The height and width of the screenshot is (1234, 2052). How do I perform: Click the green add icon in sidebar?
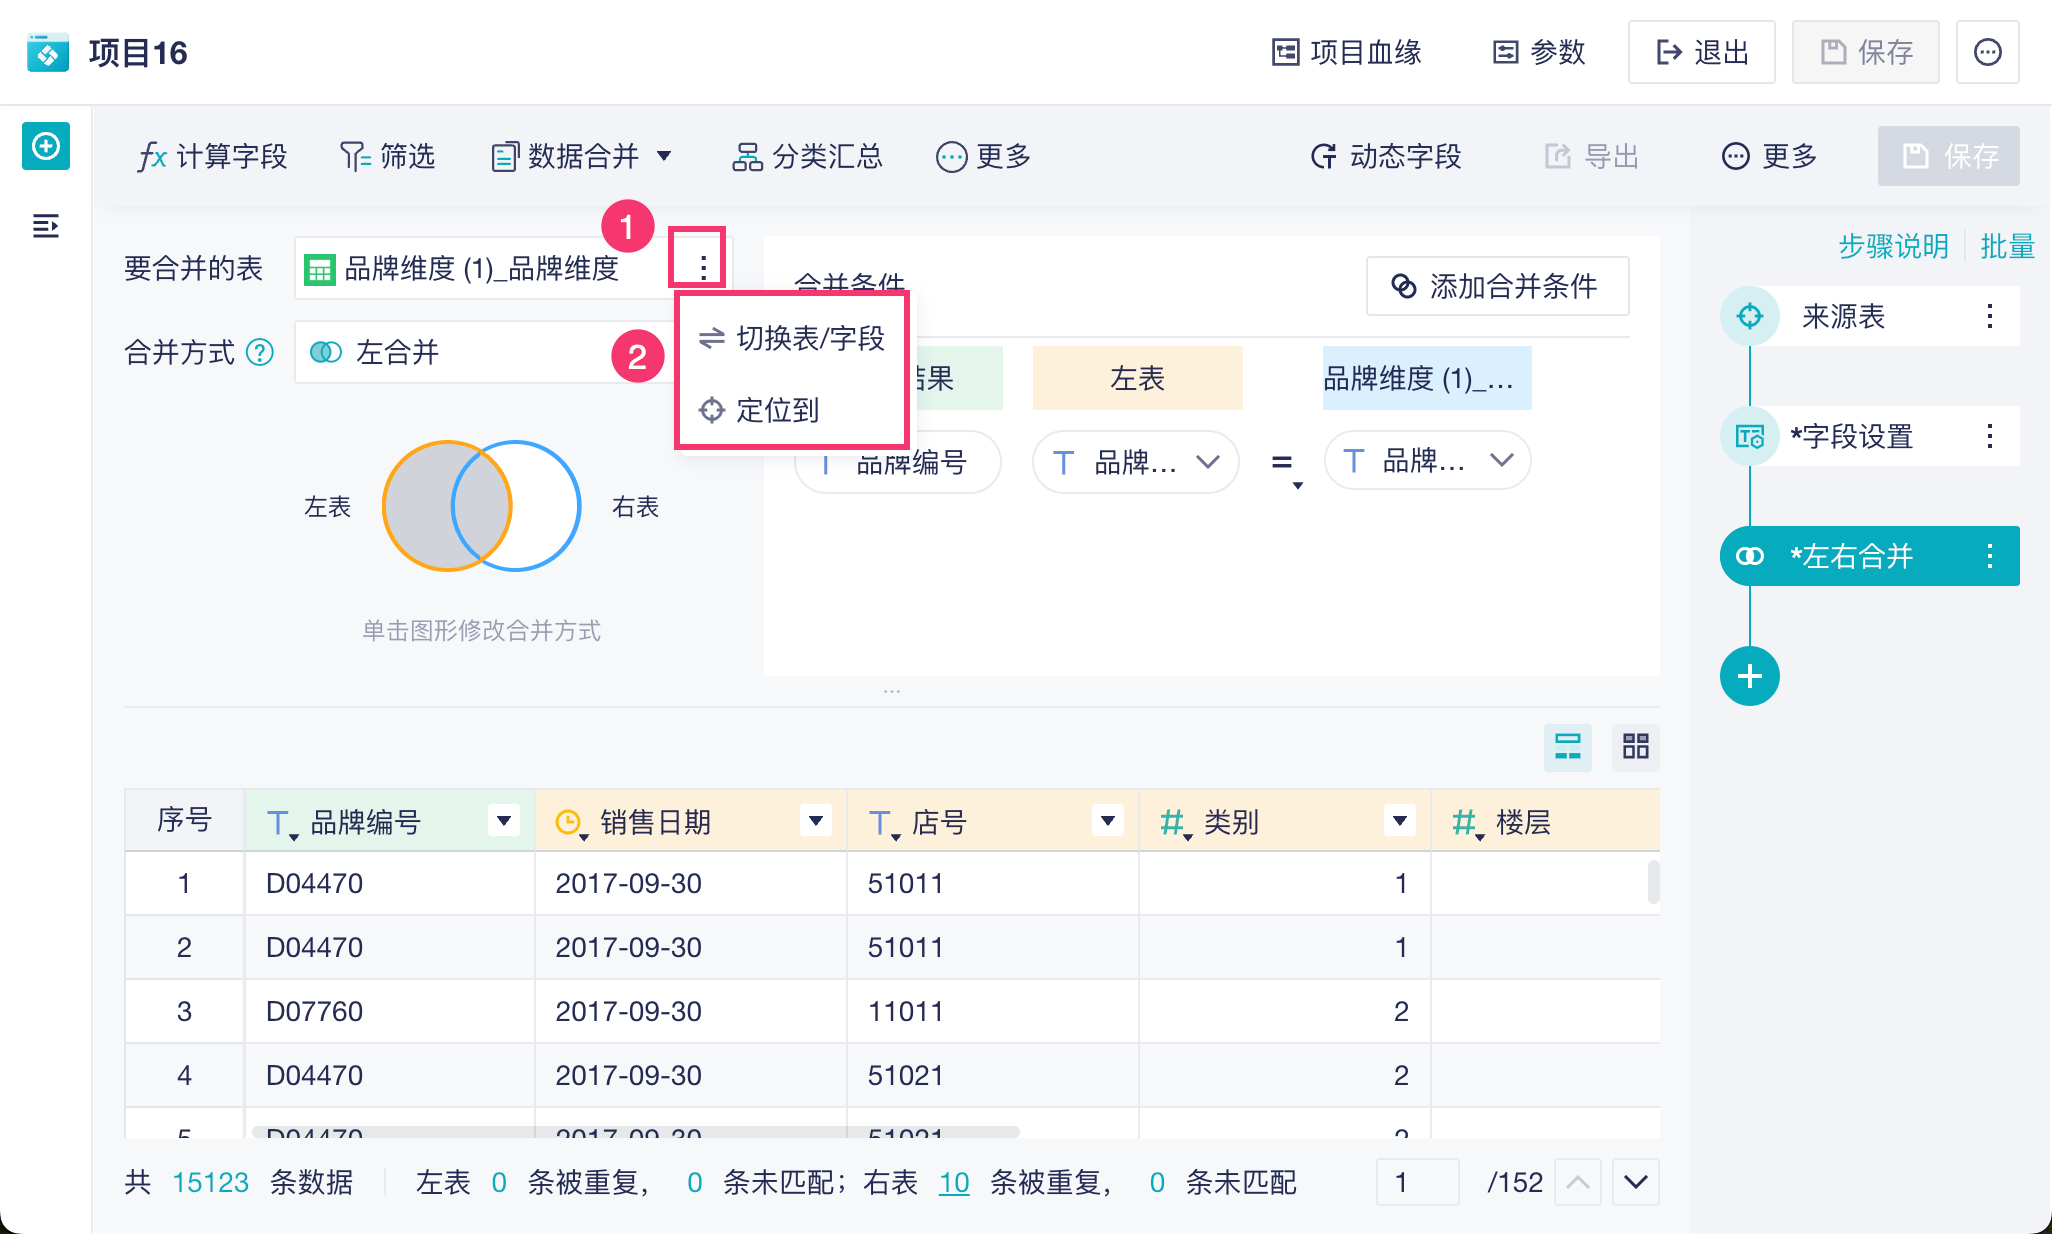click(x=46, y=147)
